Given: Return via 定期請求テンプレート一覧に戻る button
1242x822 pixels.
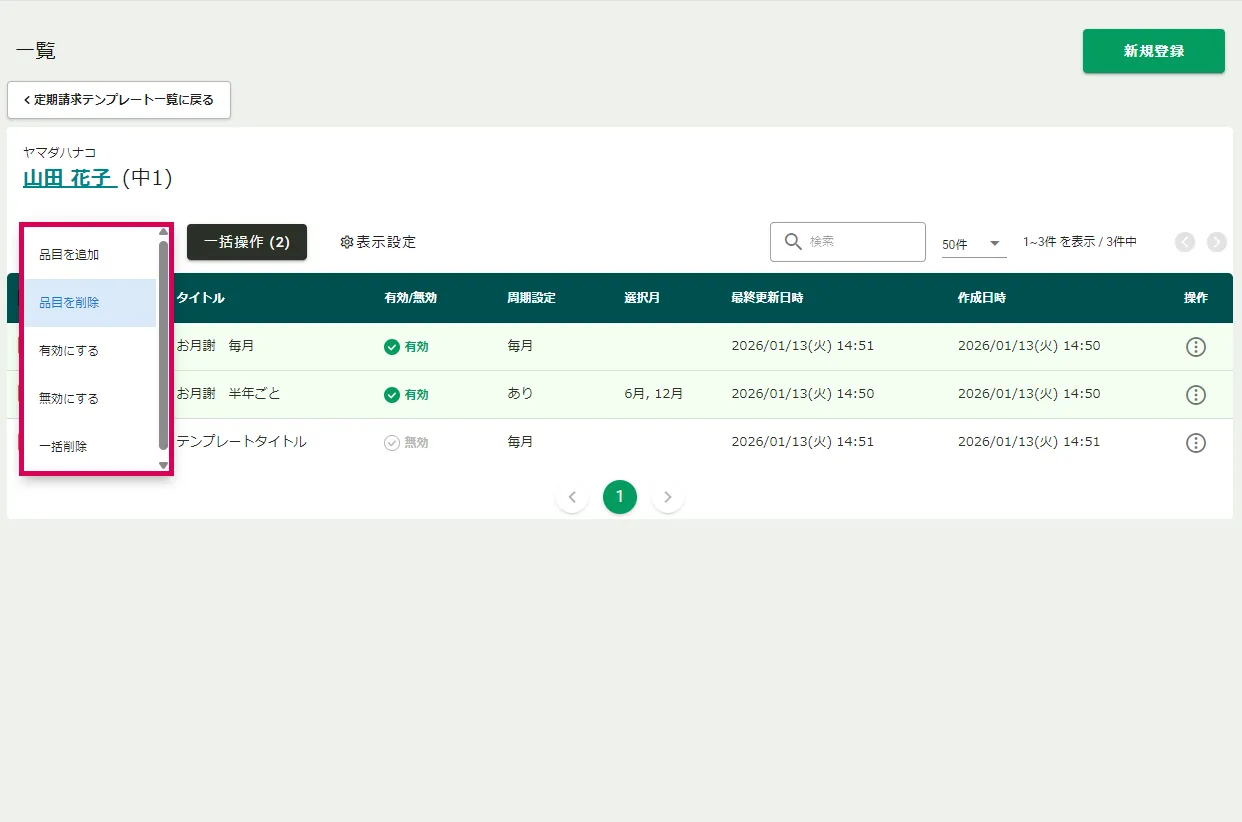Looking at the screenshot, I should pos(119,100).
